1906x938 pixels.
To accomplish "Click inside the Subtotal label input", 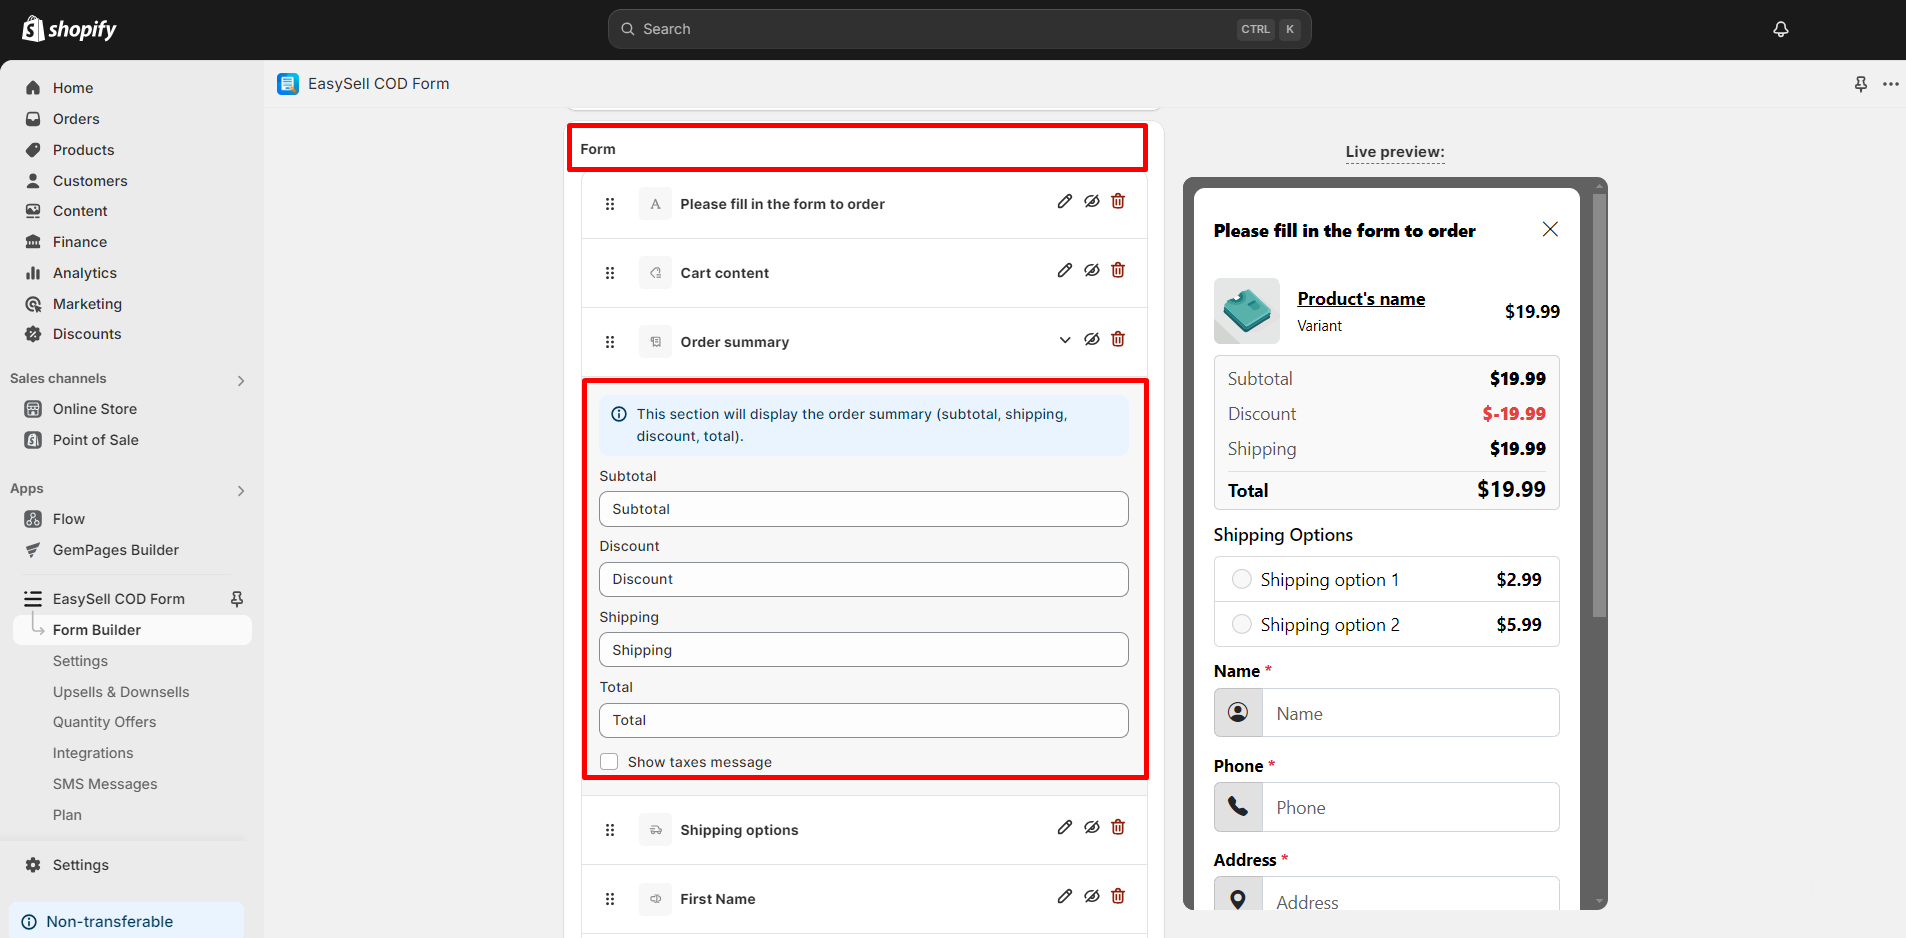I will click(x=862, y=509).
